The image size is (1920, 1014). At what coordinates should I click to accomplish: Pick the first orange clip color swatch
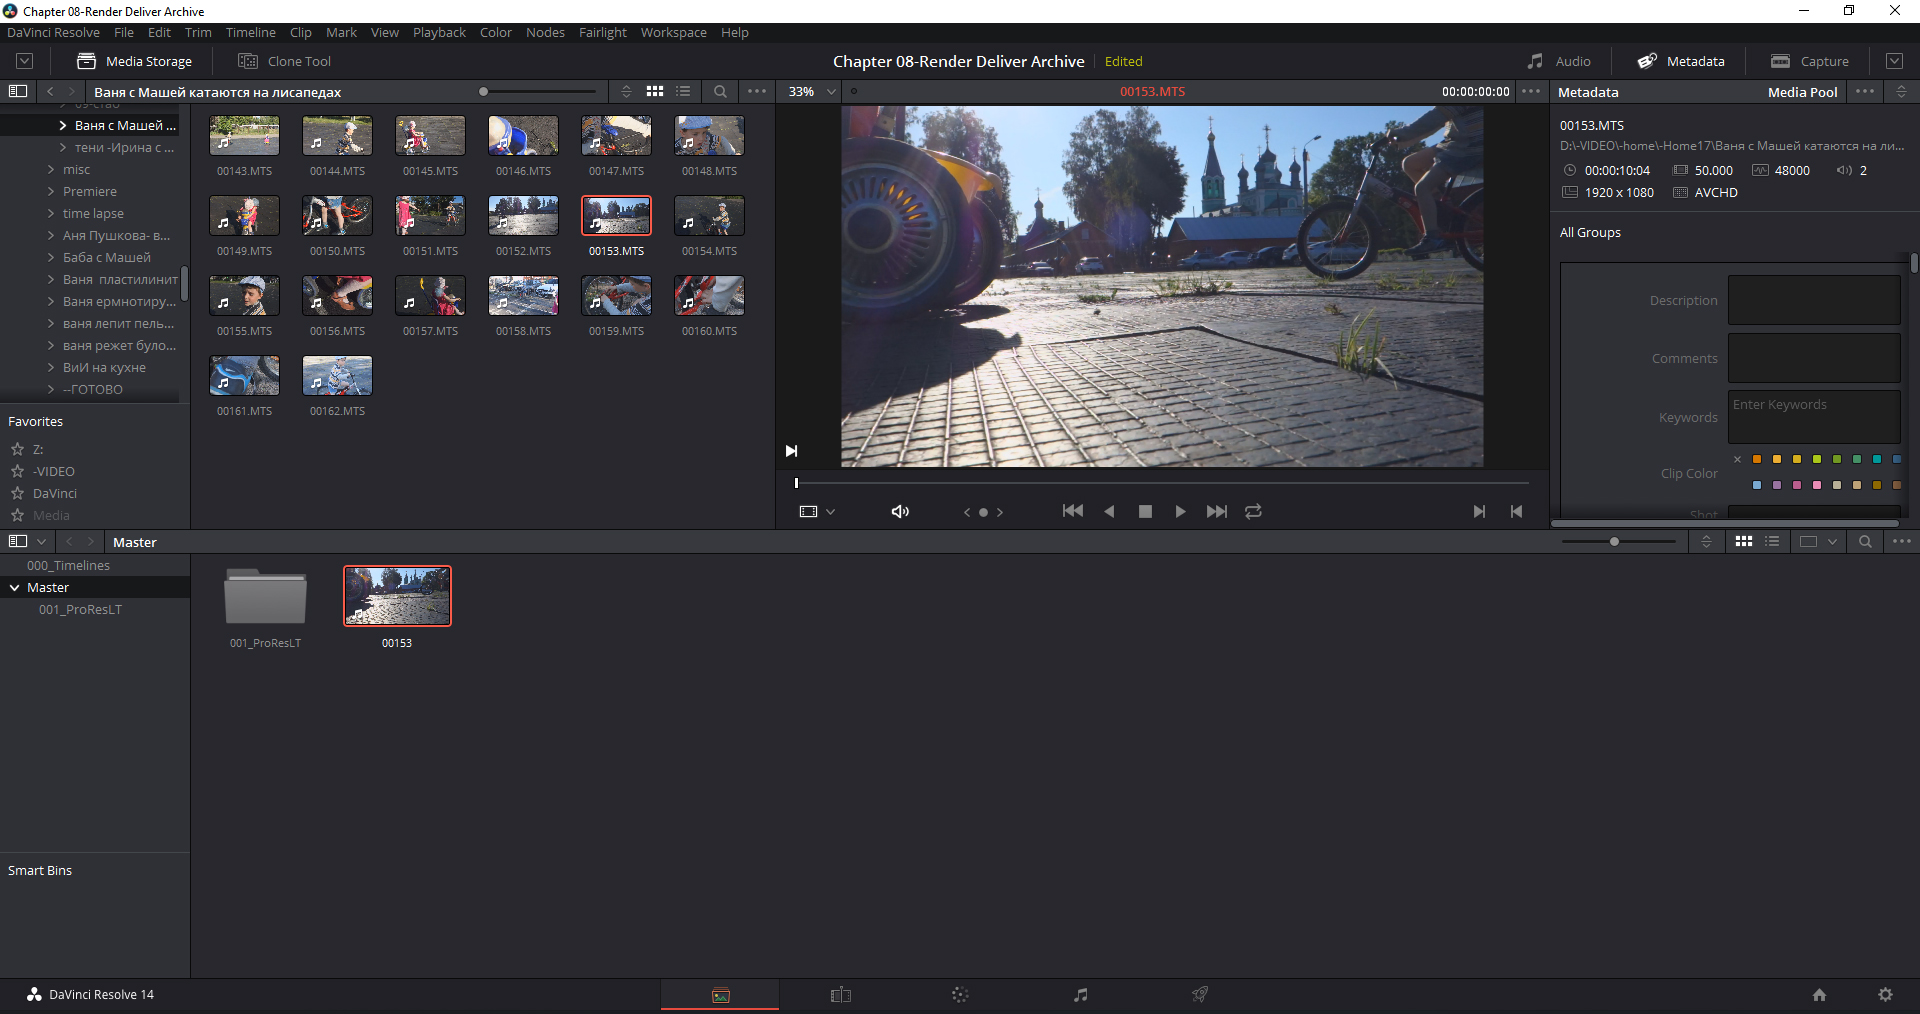click(x=1757, y=459)
